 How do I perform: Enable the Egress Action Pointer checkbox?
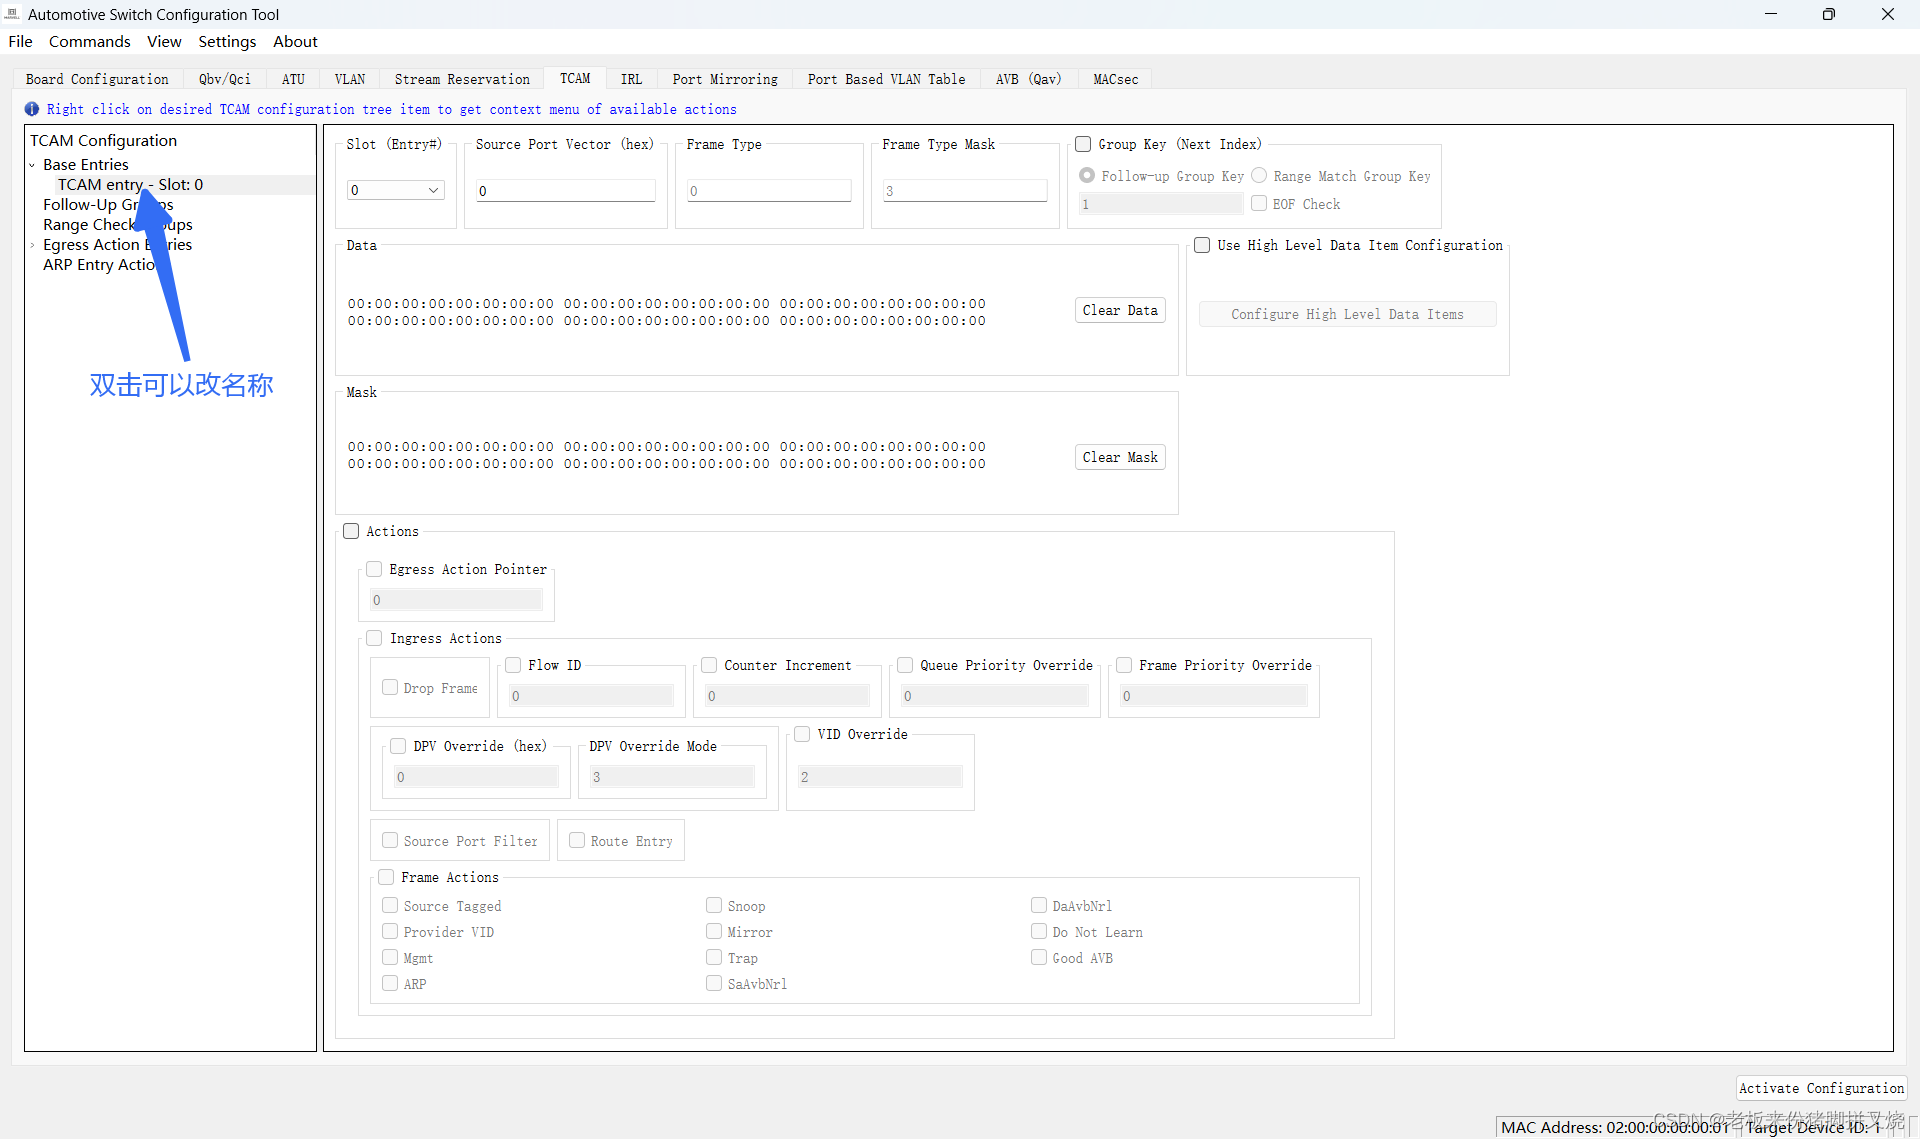click(374, 569)
